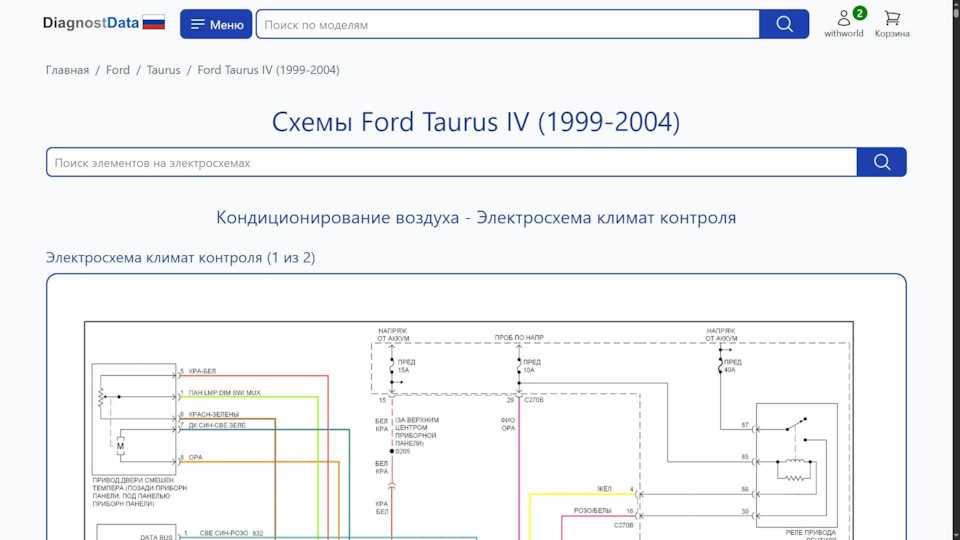Viewport: 960px width, 540px height.
Task: Open the Ford breadcrumb link
Action: [x=118, y=70]
